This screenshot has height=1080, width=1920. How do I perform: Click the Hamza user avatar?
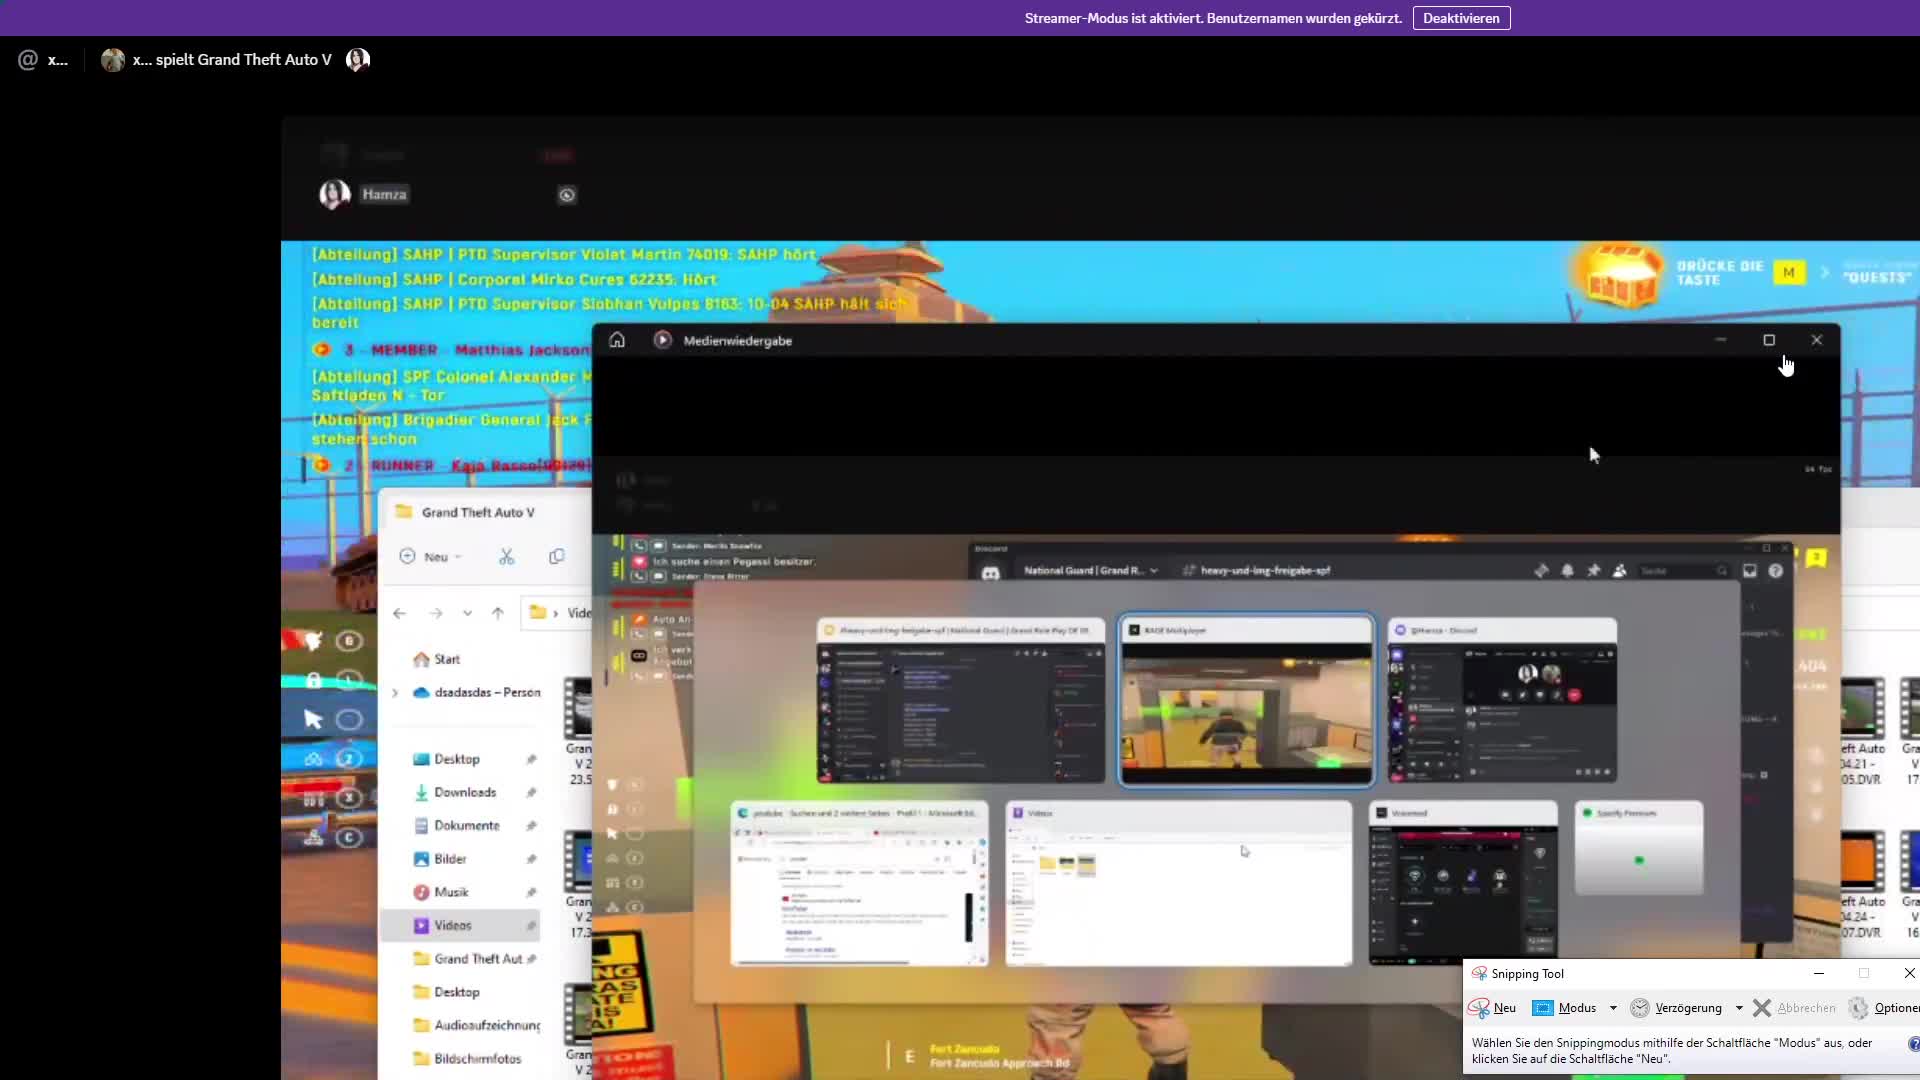[334, 194]
